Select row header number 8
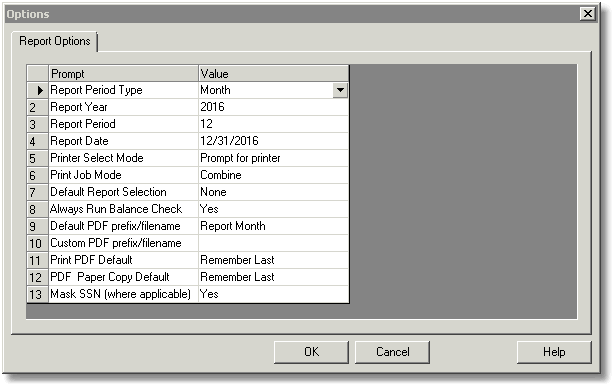This screenshot has width=615, height=388. point(38,209)
